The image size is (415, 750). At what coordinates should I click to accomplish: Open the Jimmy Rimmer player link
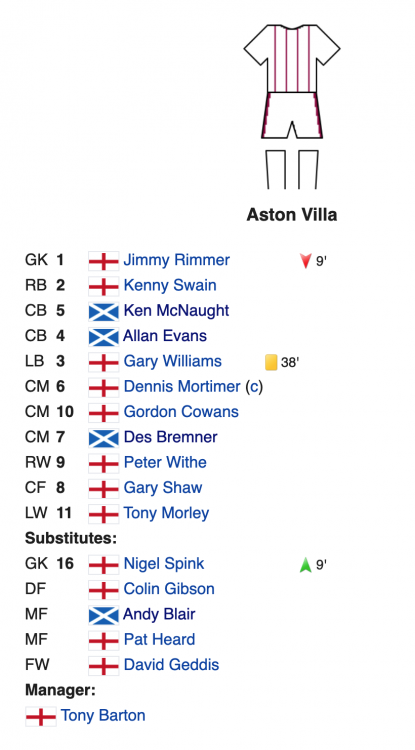tap(176, 260)
